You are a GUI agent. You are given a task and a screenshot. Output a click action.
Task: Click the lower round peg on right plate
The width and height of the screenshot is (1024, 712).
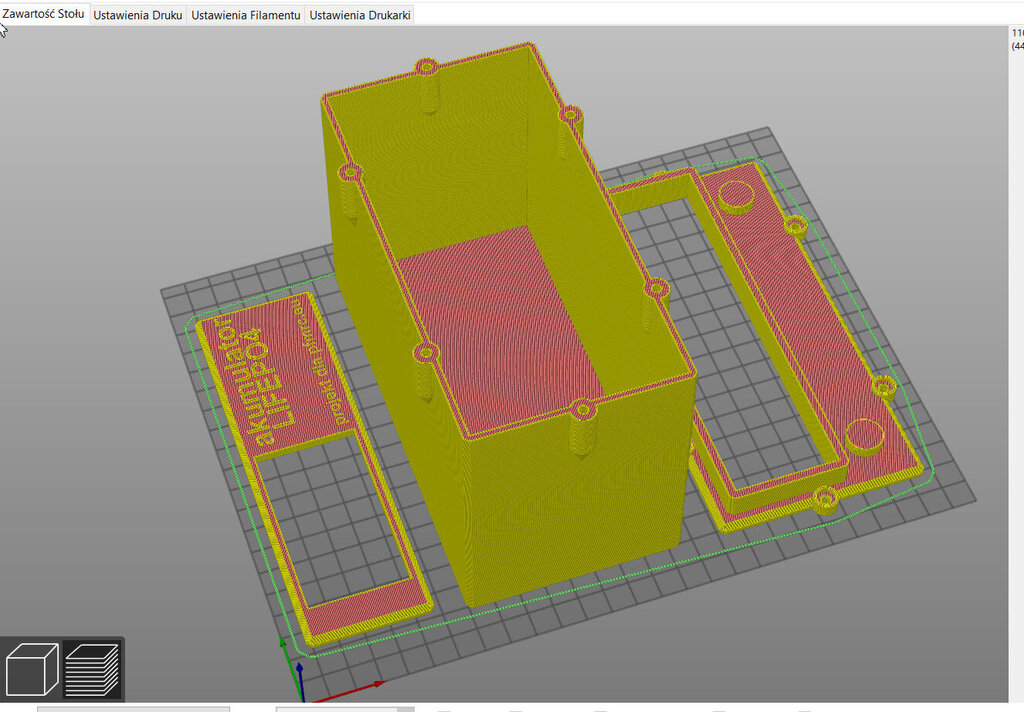[x=864, y=436]
